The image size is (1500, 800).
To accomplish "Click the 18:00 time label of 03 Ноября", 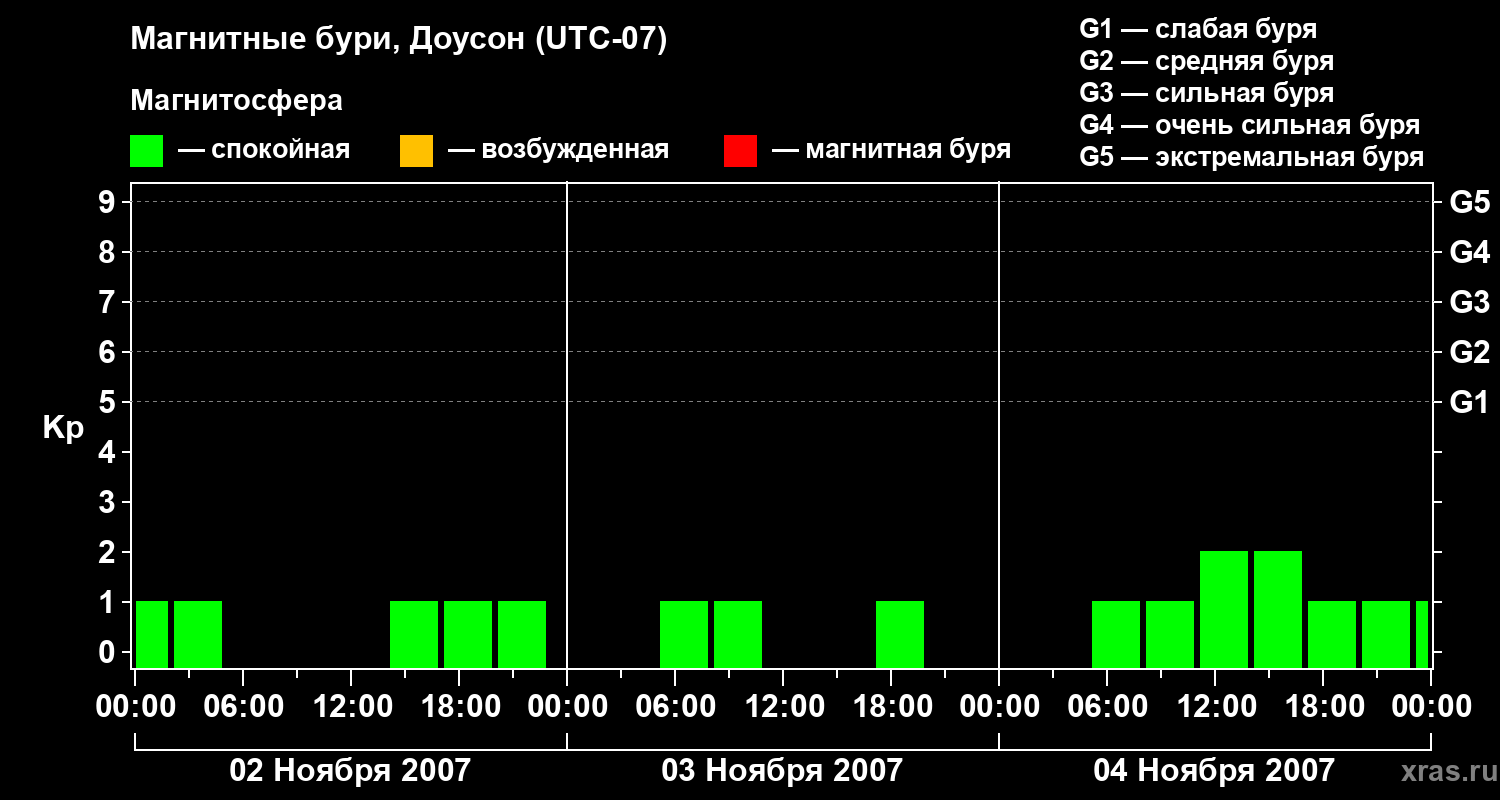I will (891, 706).
